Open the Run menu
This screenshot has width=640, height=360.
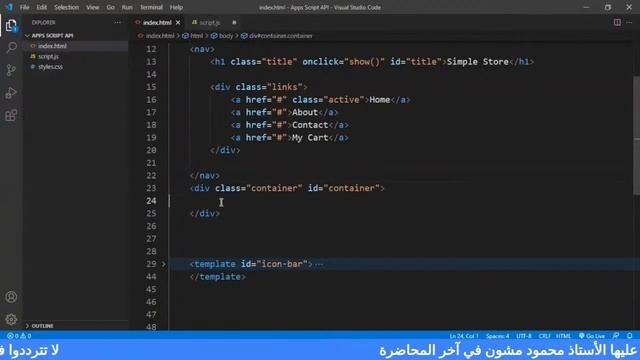click(x=127, y=7)
